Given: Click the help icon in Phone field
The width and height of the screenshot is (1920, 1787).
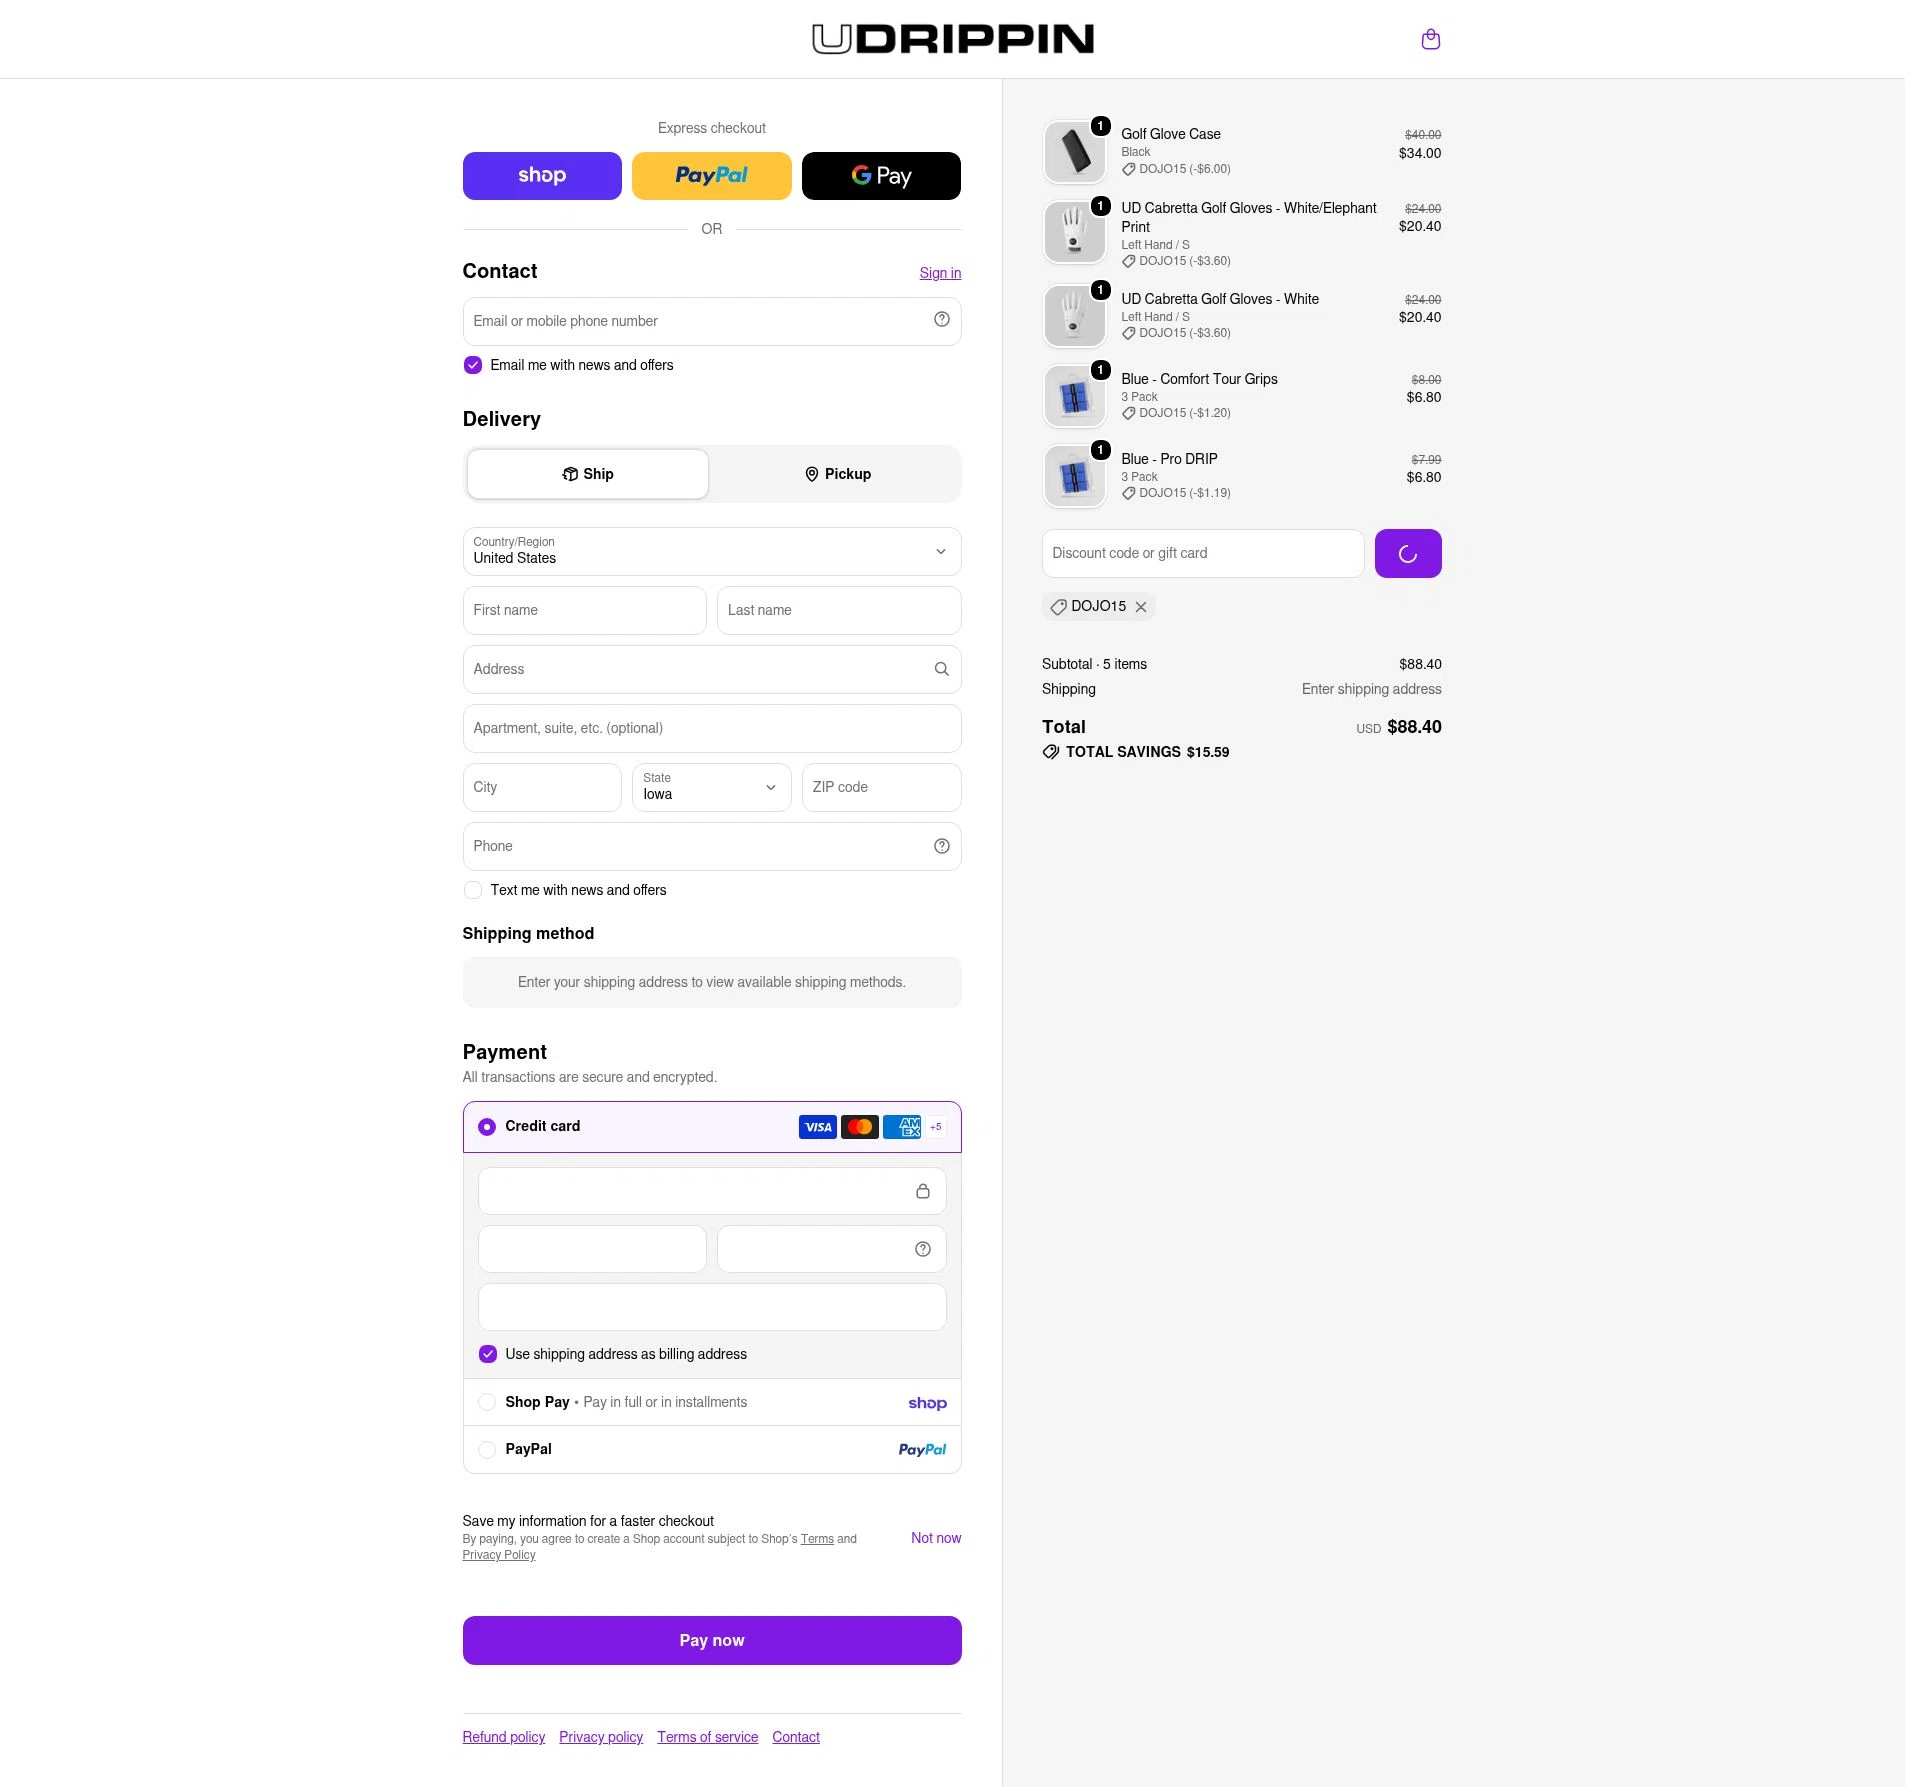Looking at the screenshot, I should tap(941, 846).
